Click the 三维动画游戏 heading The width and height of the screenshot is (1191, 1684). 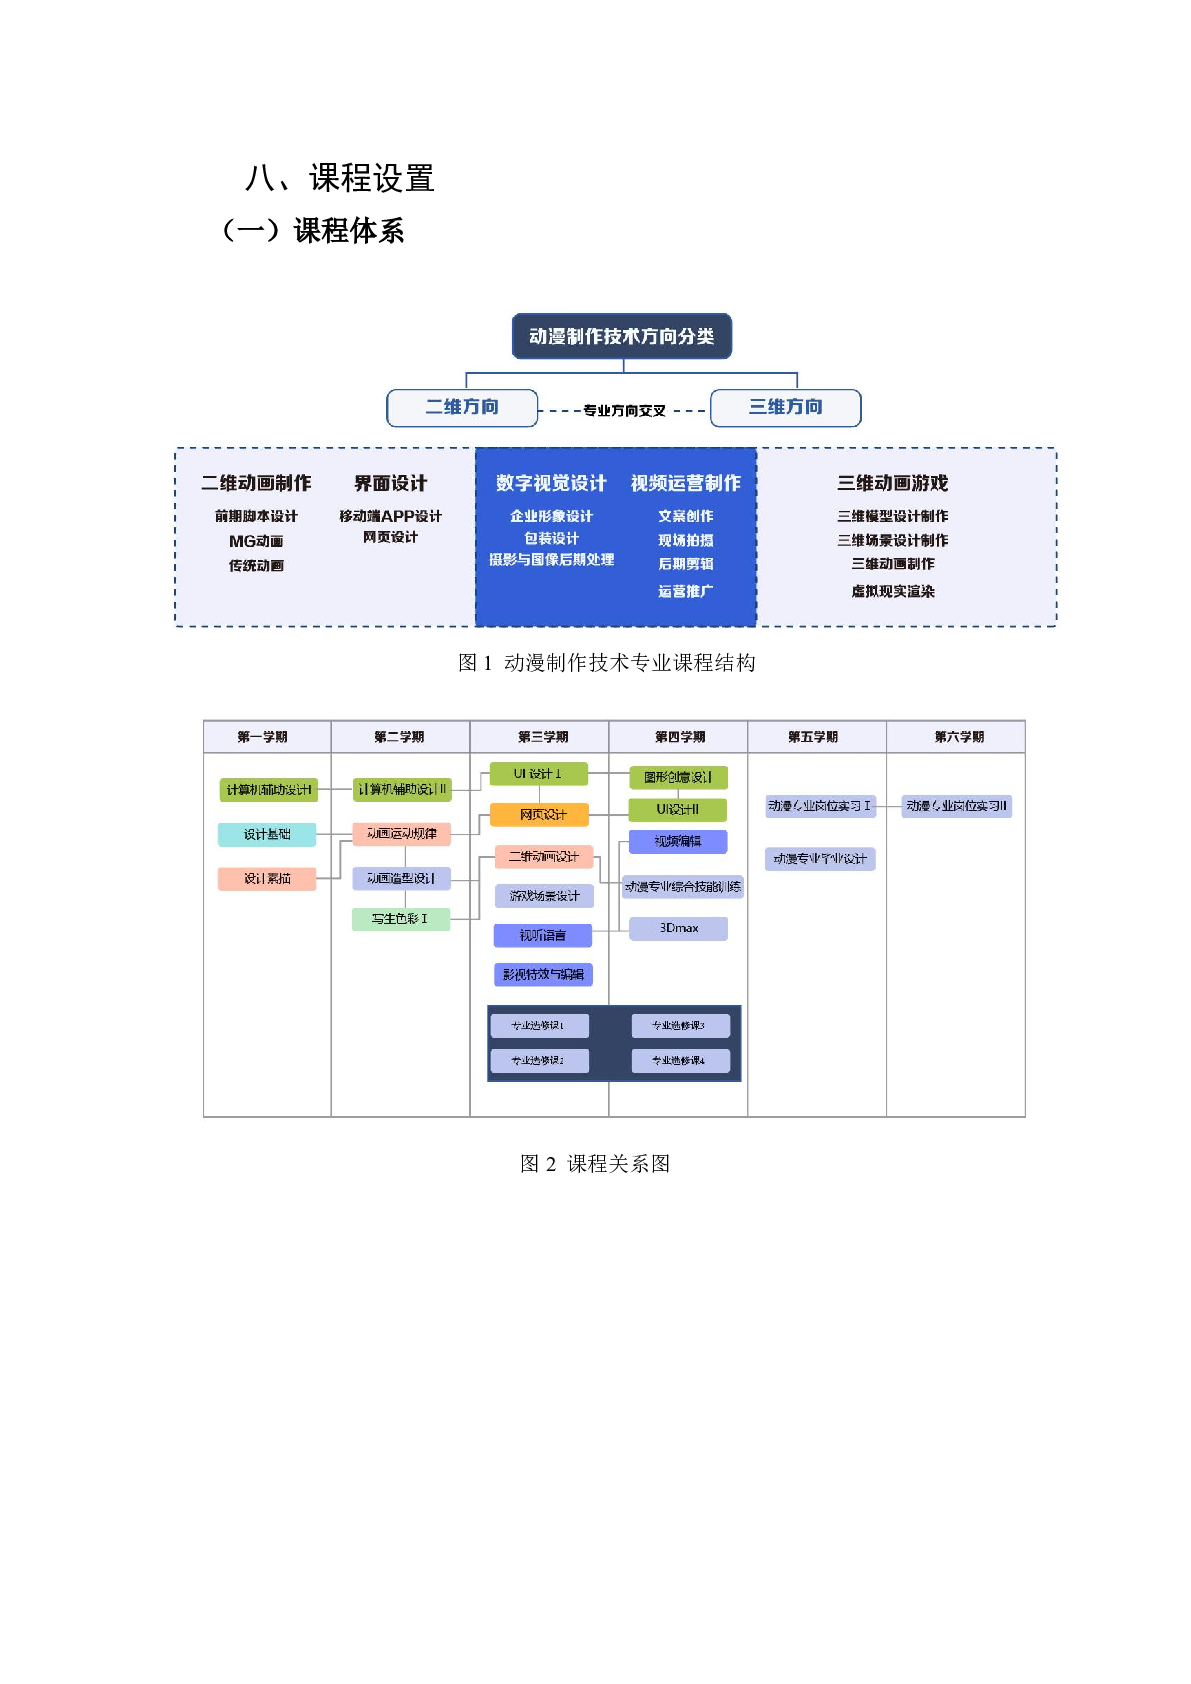click(892, 483)
